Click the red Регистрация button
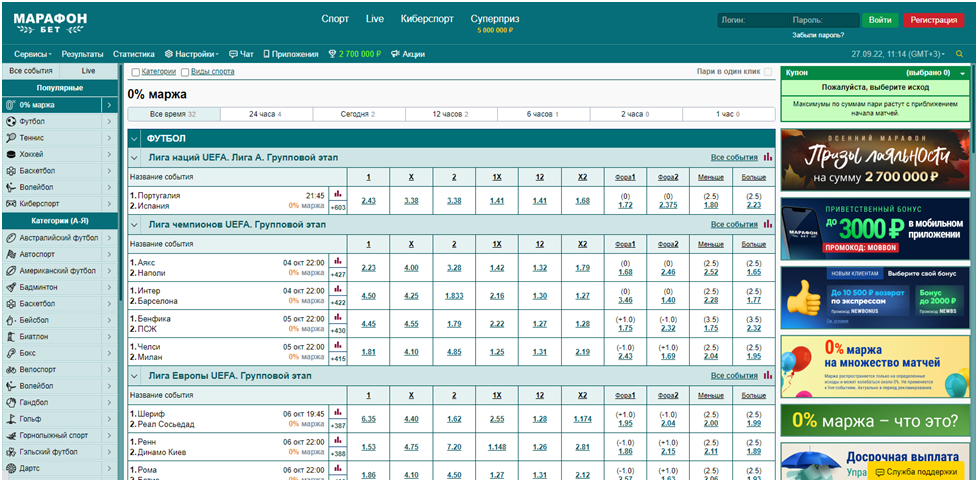978x482 pixels. pos(933,20)
